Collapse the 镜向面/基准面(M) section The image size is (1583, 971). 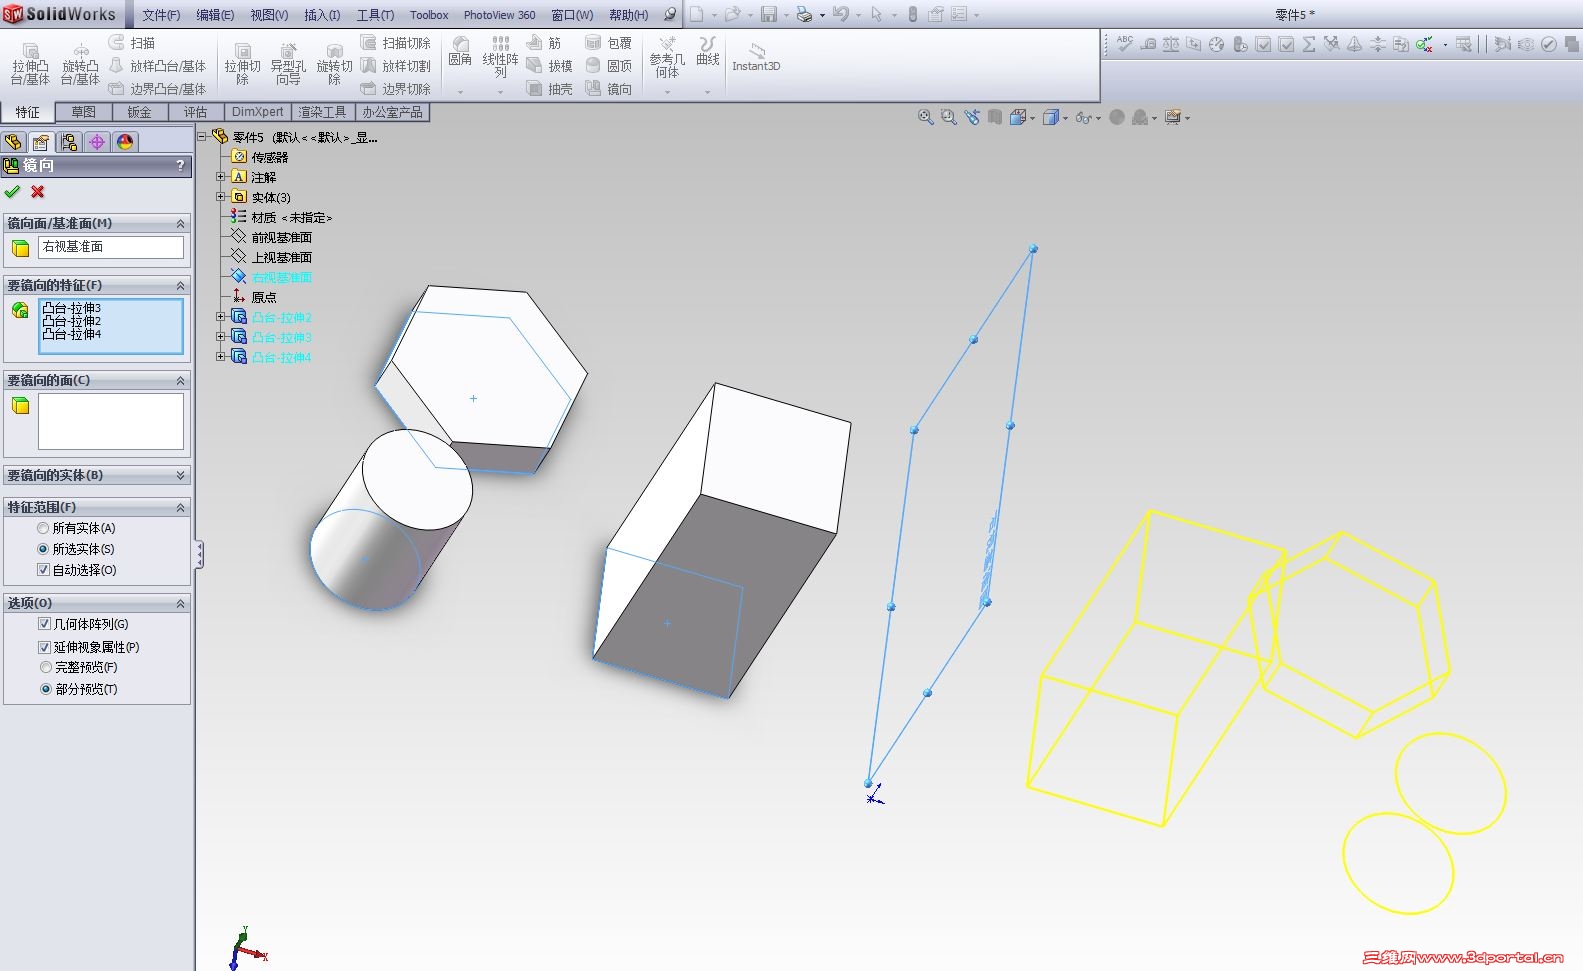click(x=181, y=223)
